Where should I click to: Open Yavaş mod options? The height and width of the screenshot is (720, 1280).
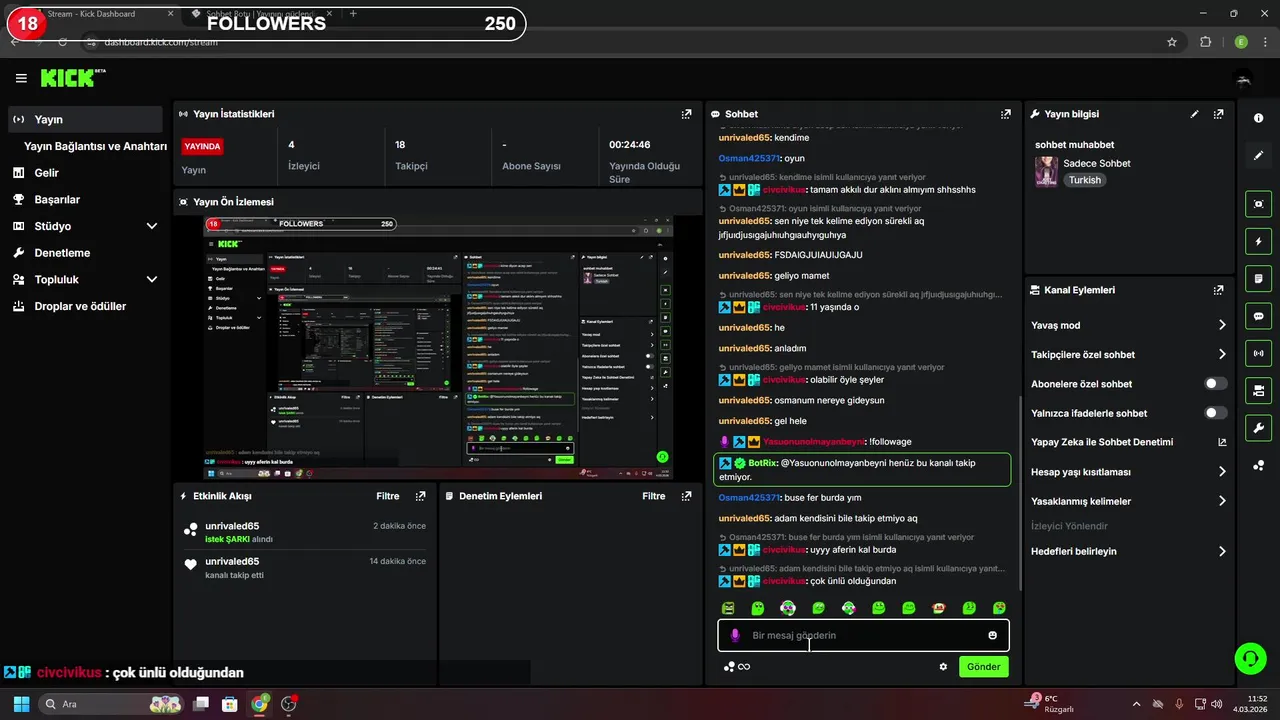point(1128,325)
